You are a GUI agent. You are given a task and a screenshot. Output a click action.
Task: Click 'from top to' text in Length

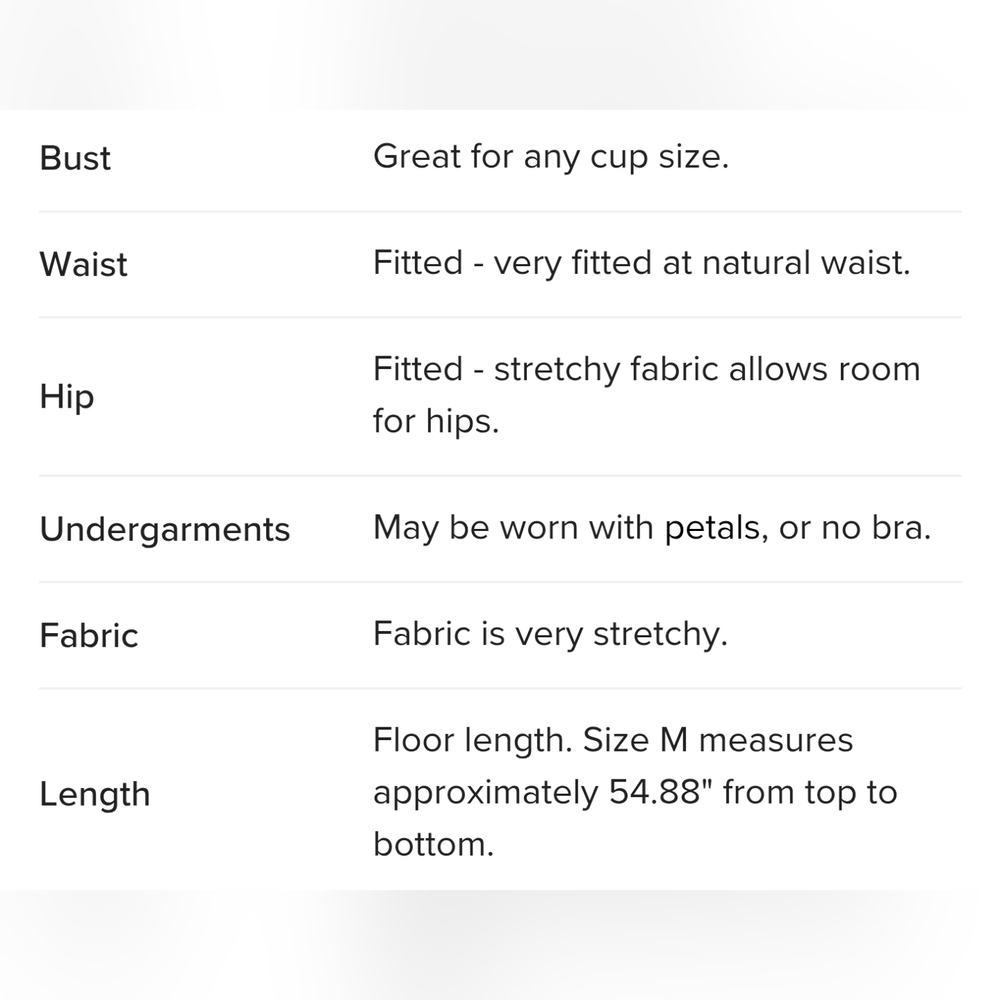click(810, 793)
